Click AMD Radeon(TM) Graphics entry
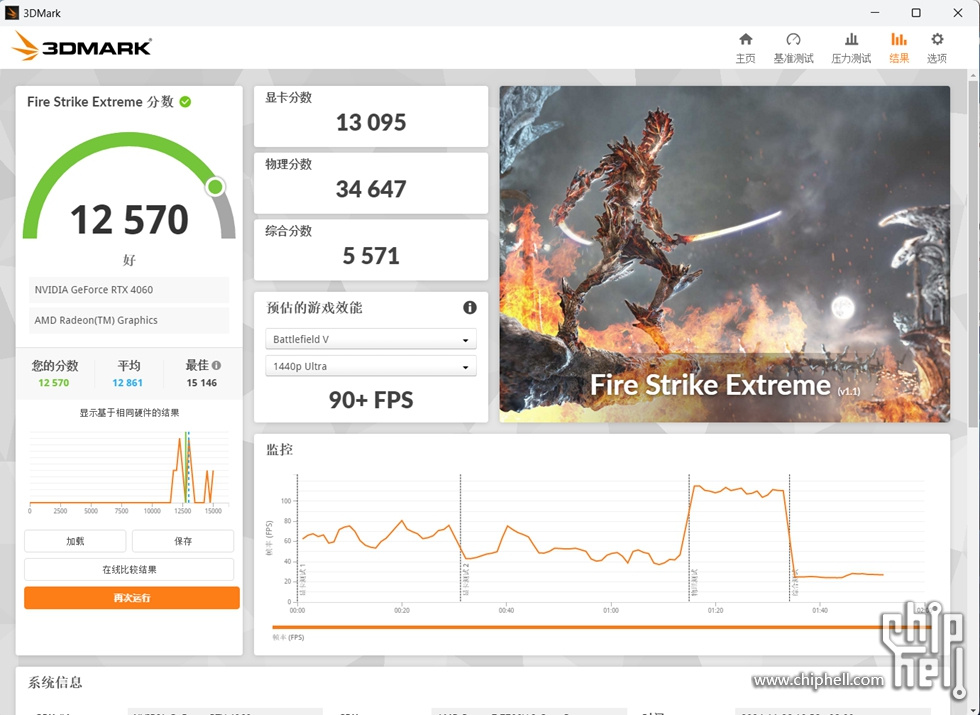Image resolution: width=980 pixels, height=715 pixels. 129,320
